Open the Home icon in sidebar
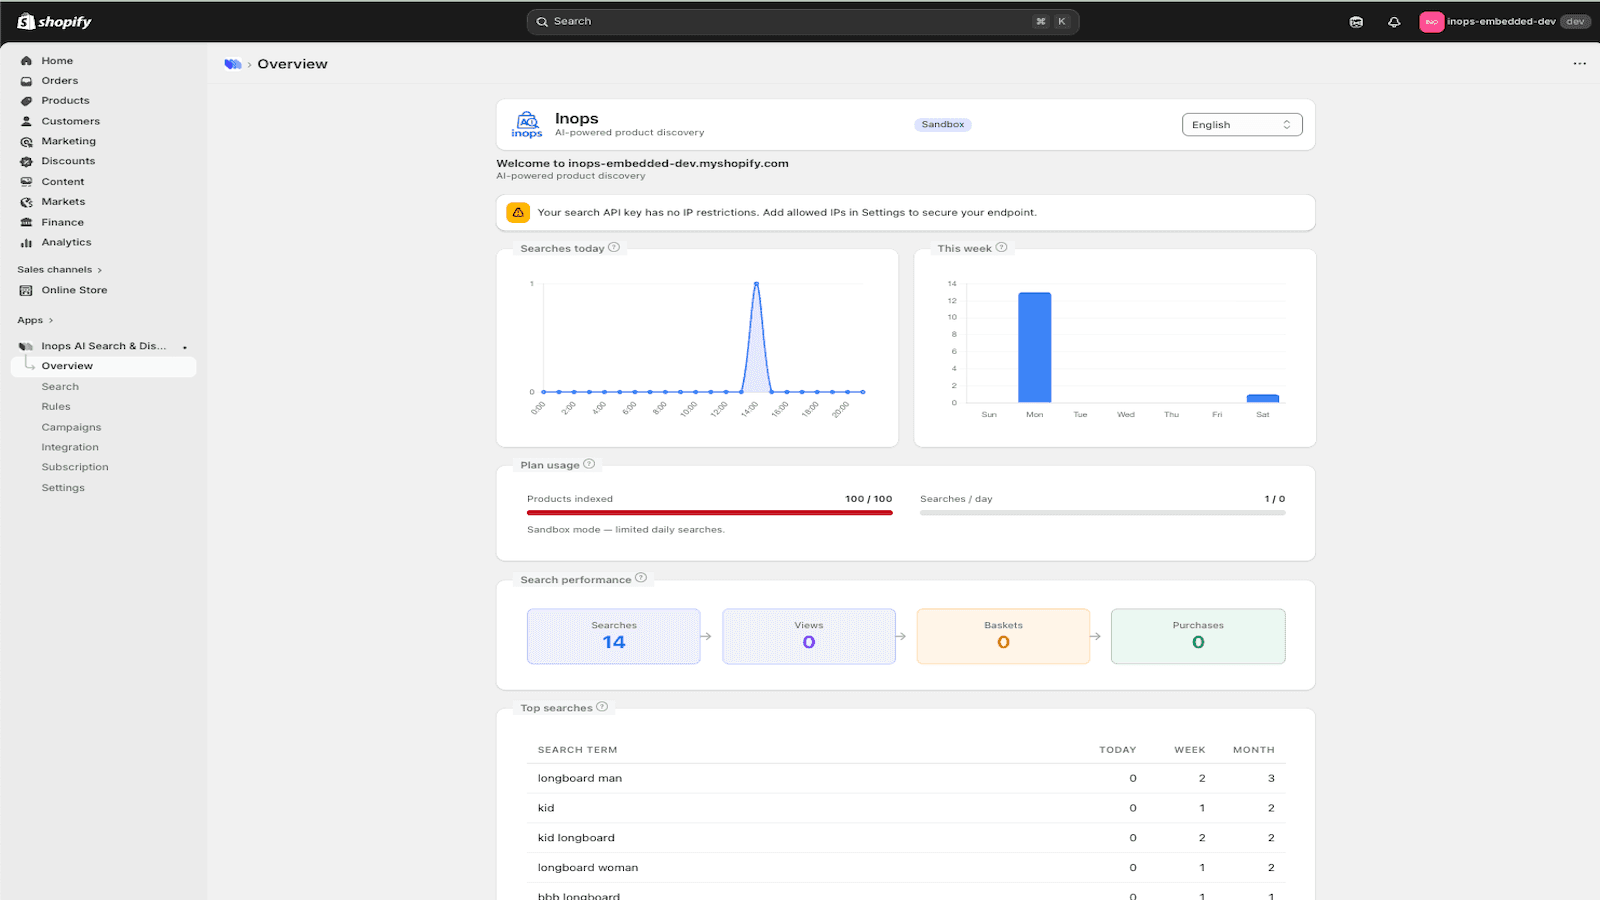Screen dimensions: 1600x900 [x=26, y=61]
